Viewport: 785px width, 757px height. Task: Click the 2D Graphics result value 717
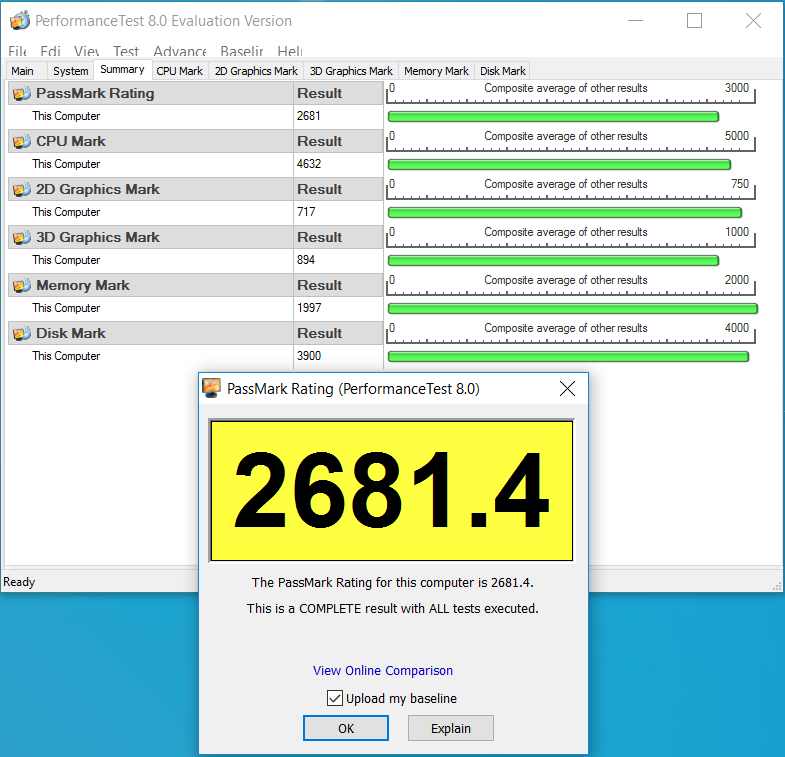point(306,212)
